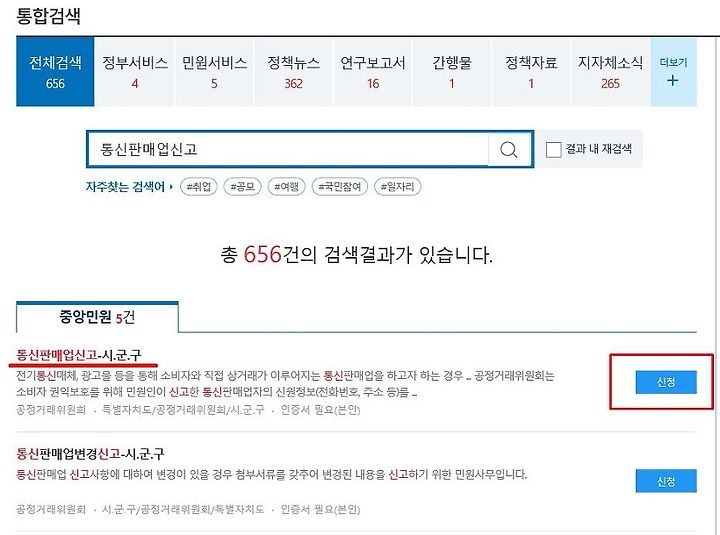
Task: Click the magnifying glass search icon
Action: (x=508, y=149)
